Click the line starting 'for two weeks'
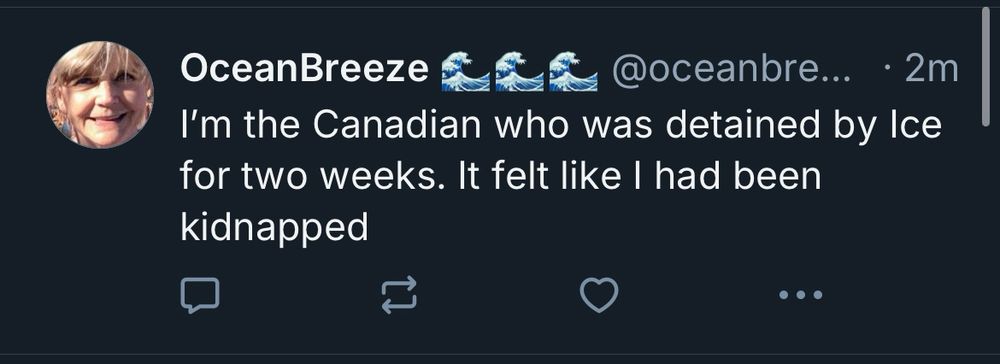The height and width of the screenshot is (364, 1000). pyautogui.click(x=501, y=177)
